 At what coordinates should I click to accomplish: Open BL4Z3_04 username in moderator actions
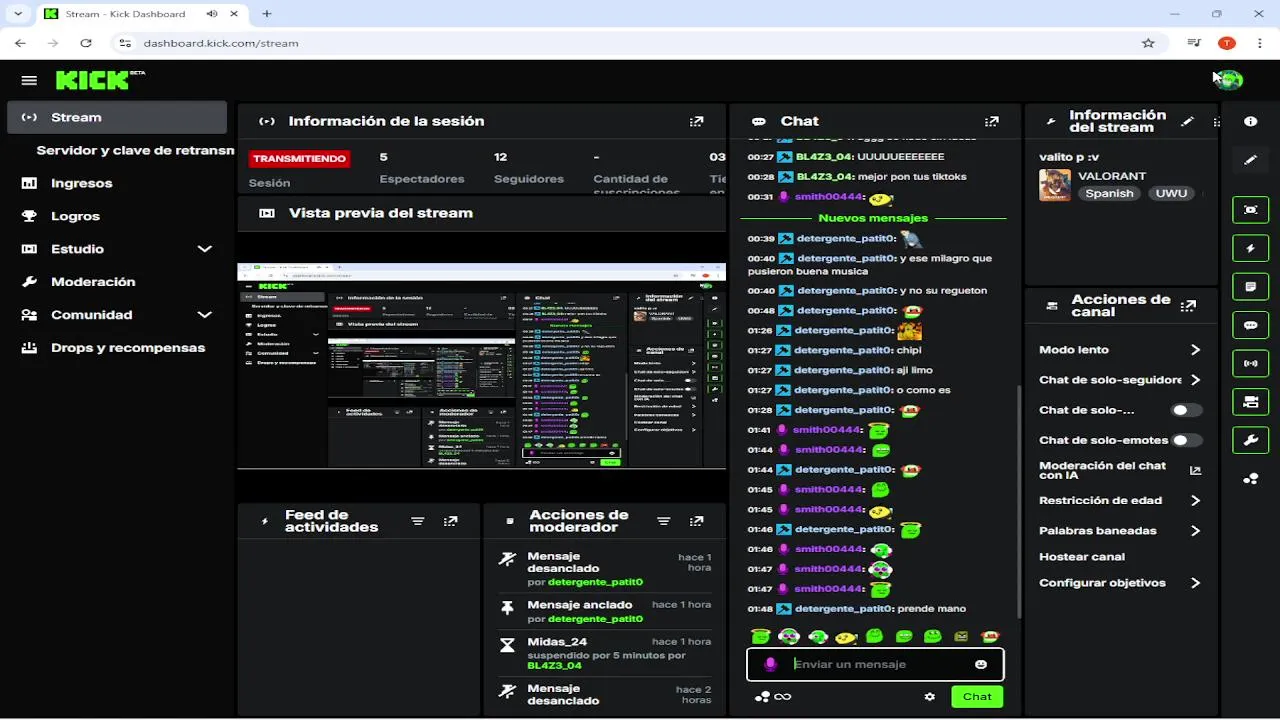554,666
